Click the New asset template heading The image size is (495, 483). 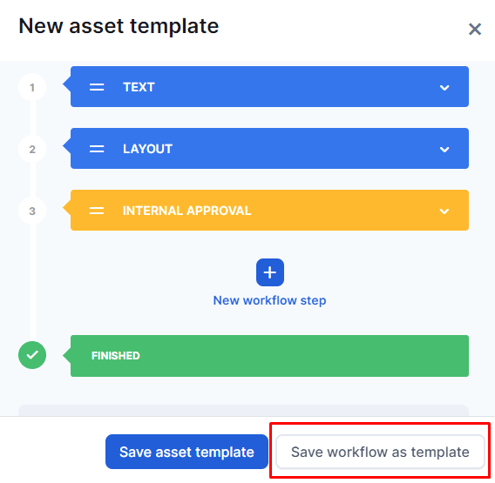(119, 26)
